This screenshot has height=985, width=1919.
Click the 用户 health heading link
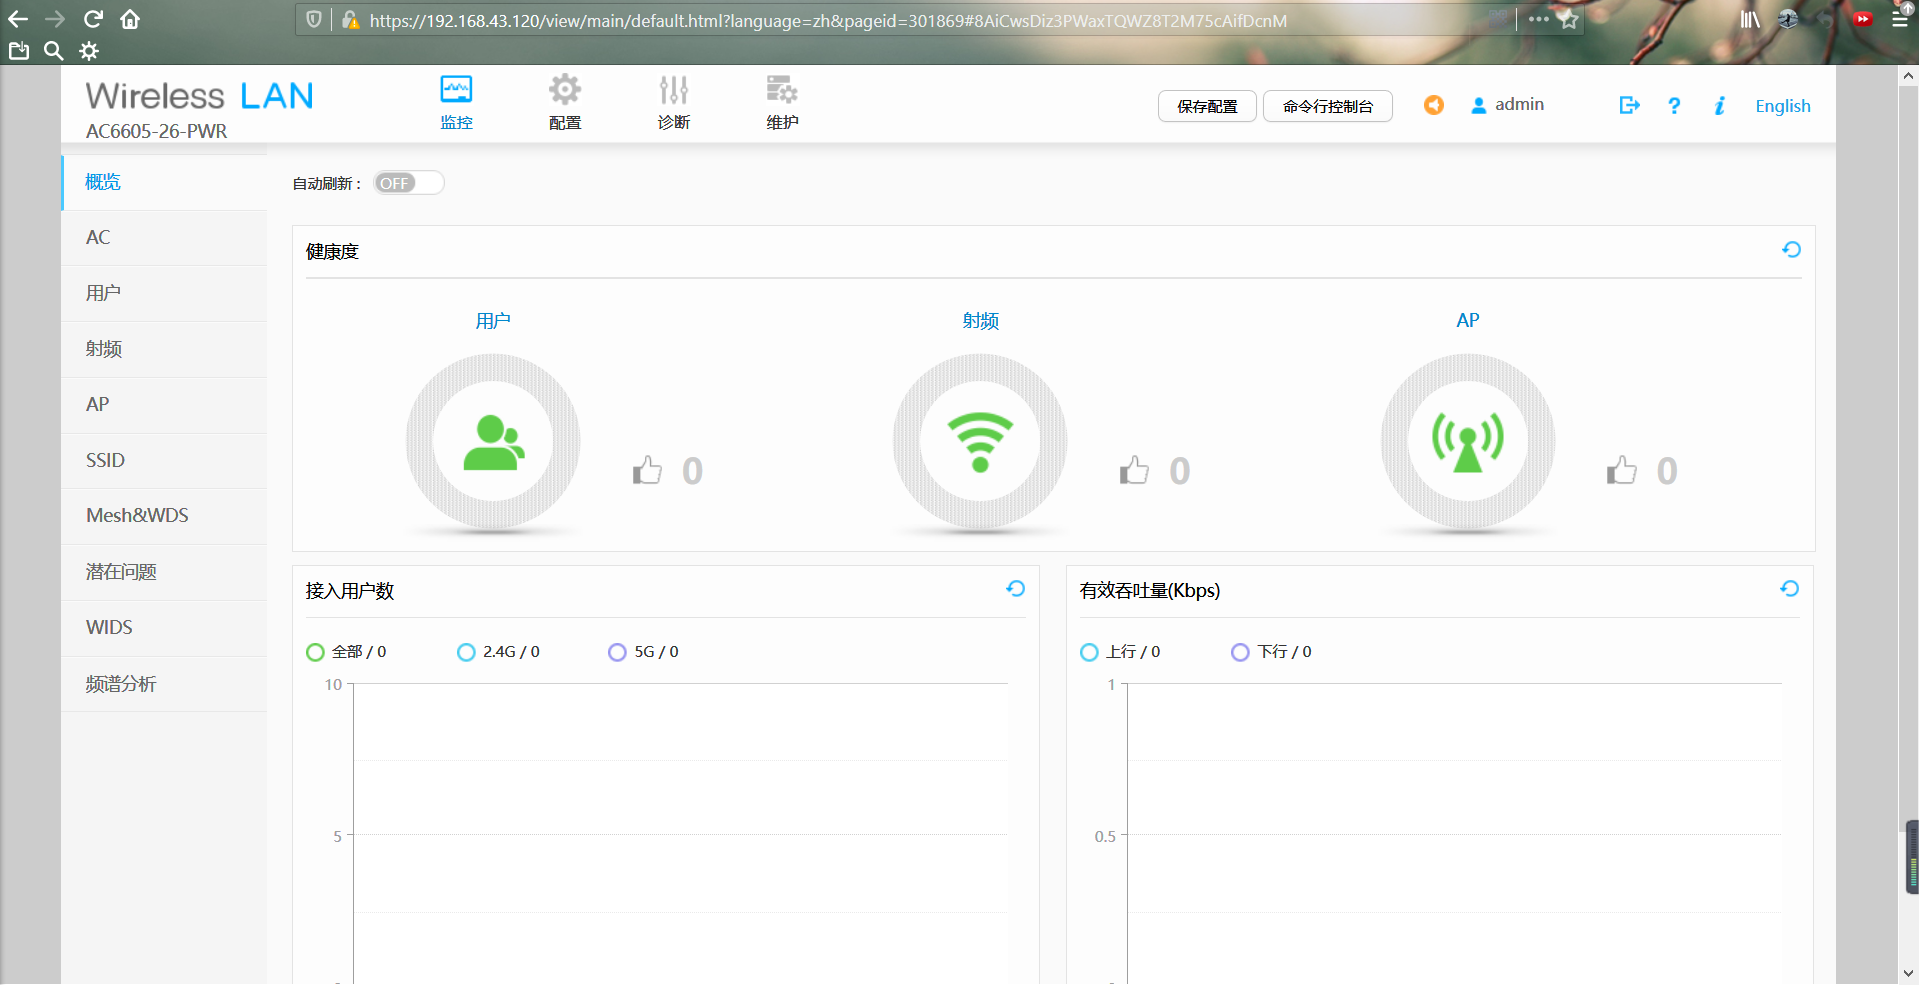(493, 321)
